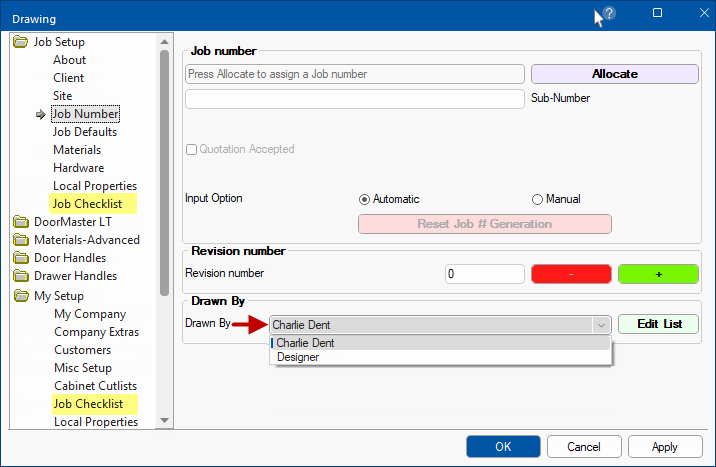This screenshot has width=716, height=467.
Task: Click the Materials-Advanced folder icon
Action: [21, 240]
